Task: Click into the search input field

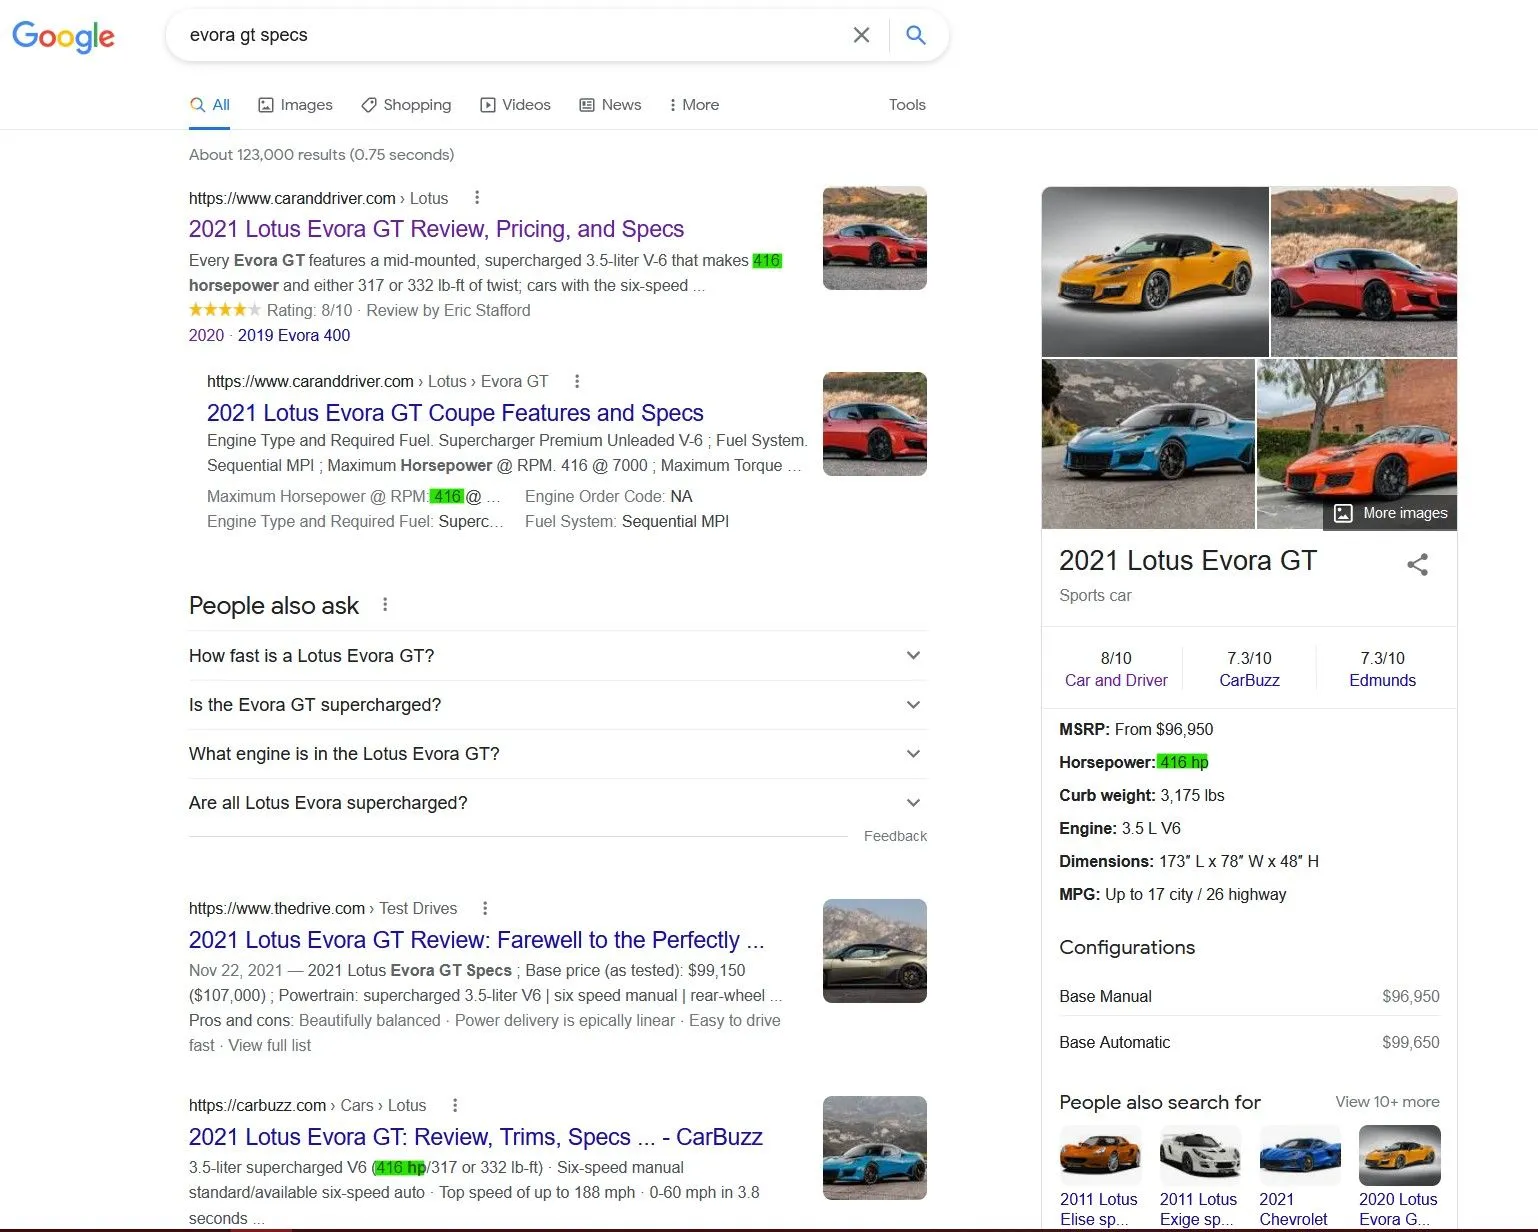Action: point(500,35)
